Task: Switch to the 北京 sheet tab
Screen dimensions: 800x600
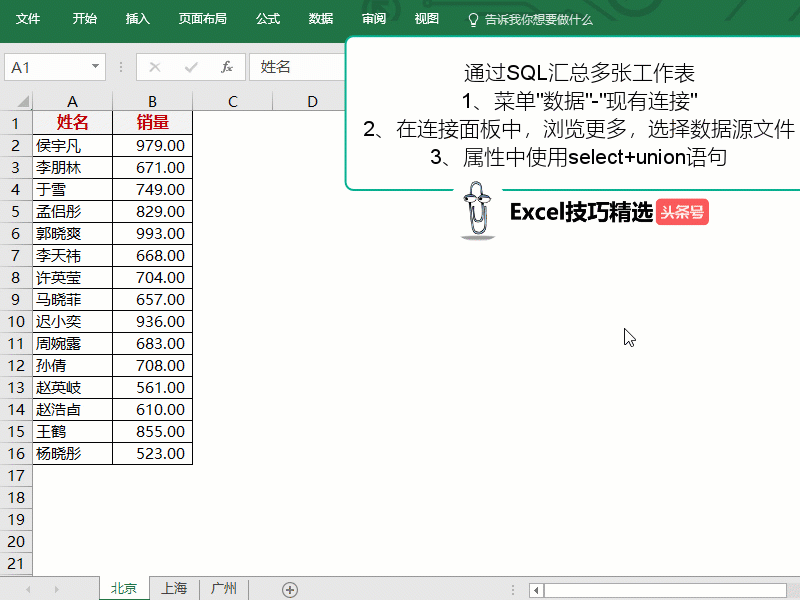Action: [124, 589]
